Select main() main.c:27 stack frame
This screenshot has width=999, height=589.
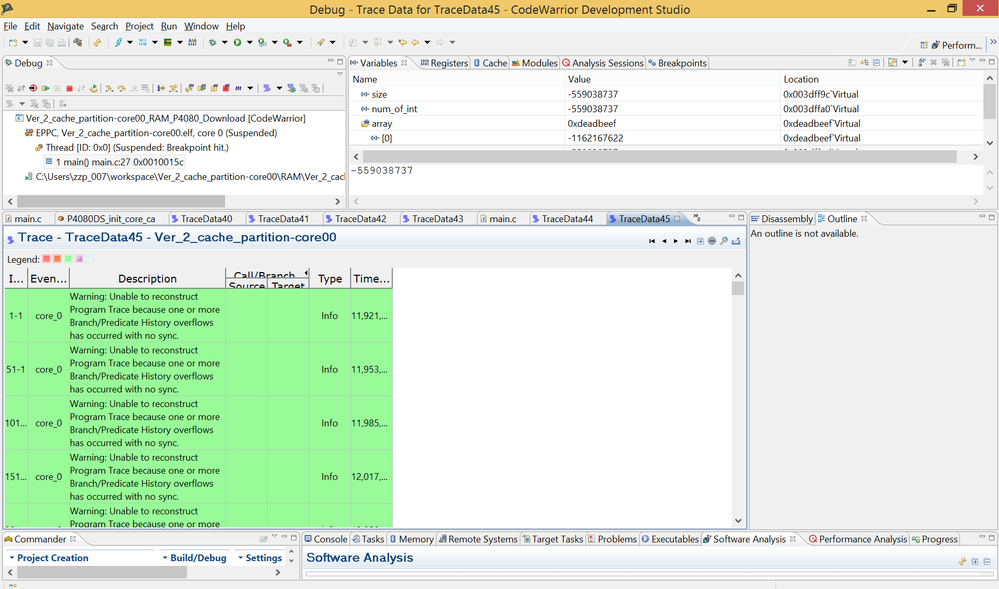tap(113, 162)
